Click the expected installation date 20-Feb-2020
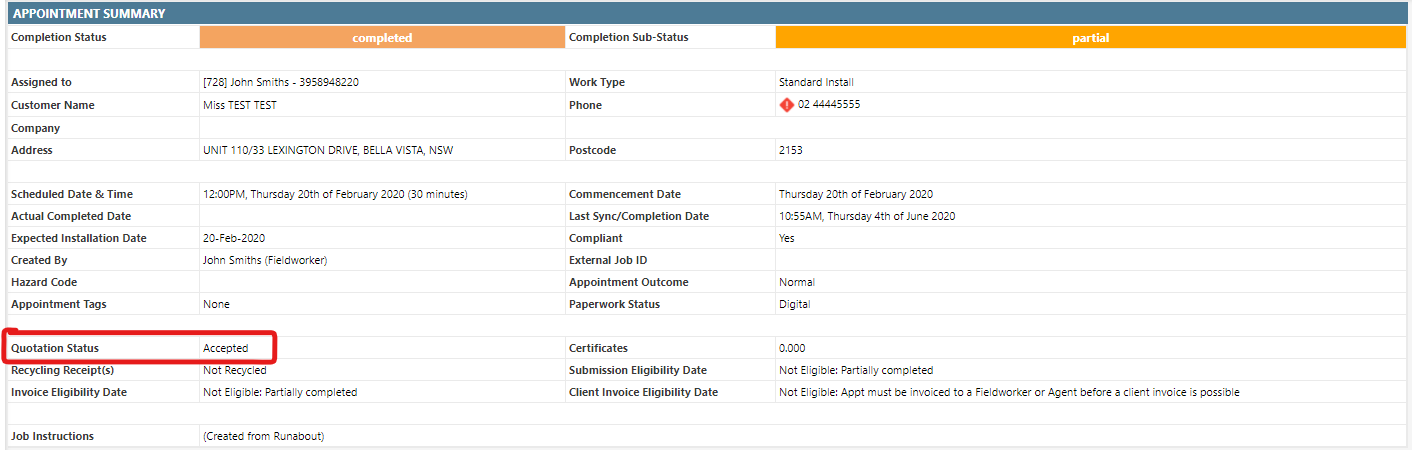This screenshot has width=1412, height=450. 231,238
